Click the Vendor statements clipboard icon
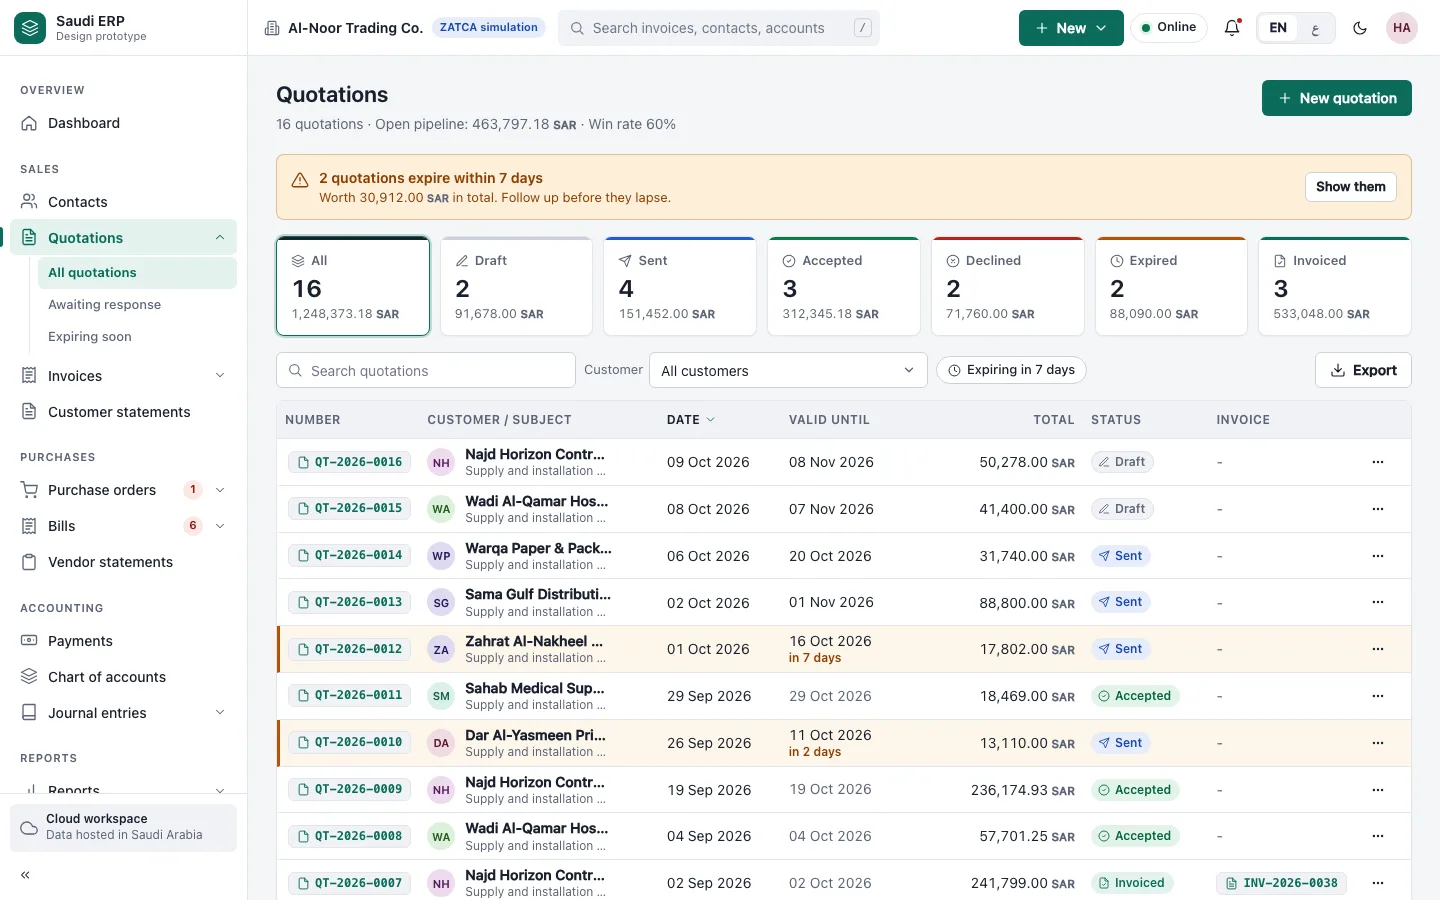 tap(29, 562)
